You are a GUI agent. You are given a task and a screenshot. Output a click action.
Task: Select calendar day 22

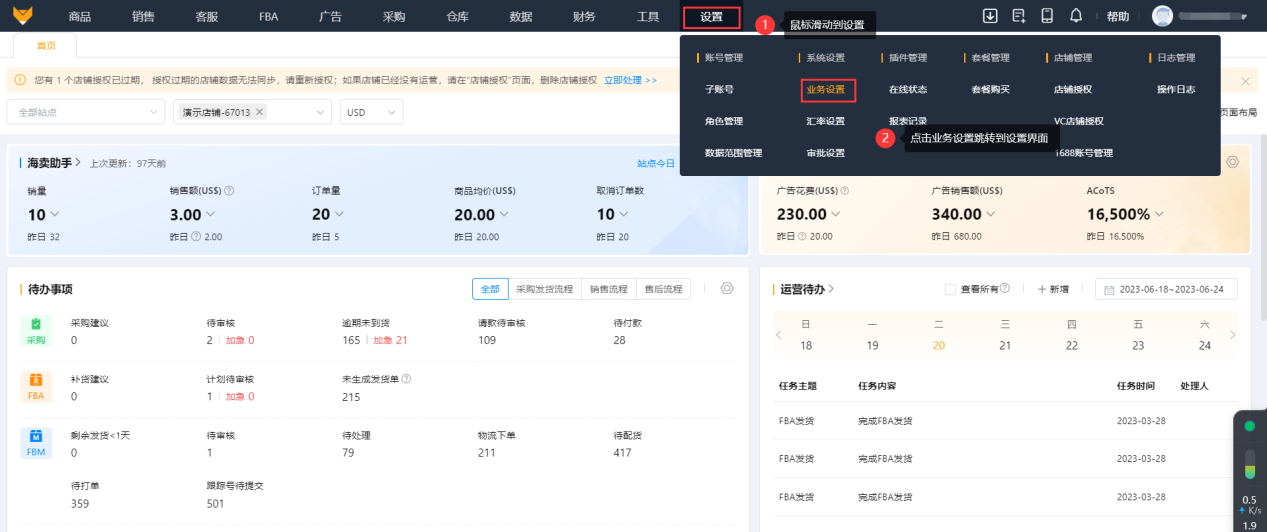tap(1071, 345)
